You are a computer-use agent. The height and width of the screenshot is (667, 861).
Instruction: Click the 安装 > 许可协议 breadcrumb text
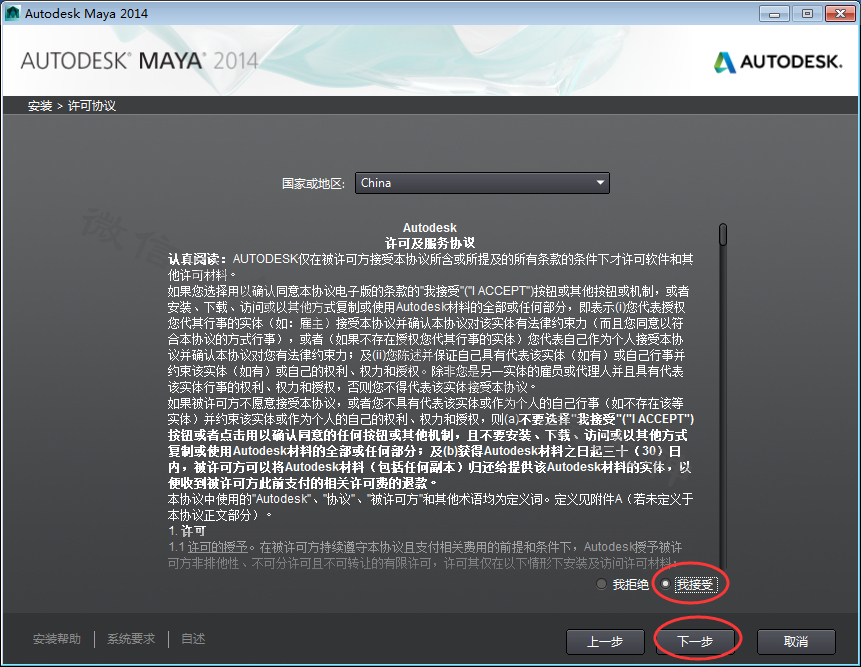point(72,105)
